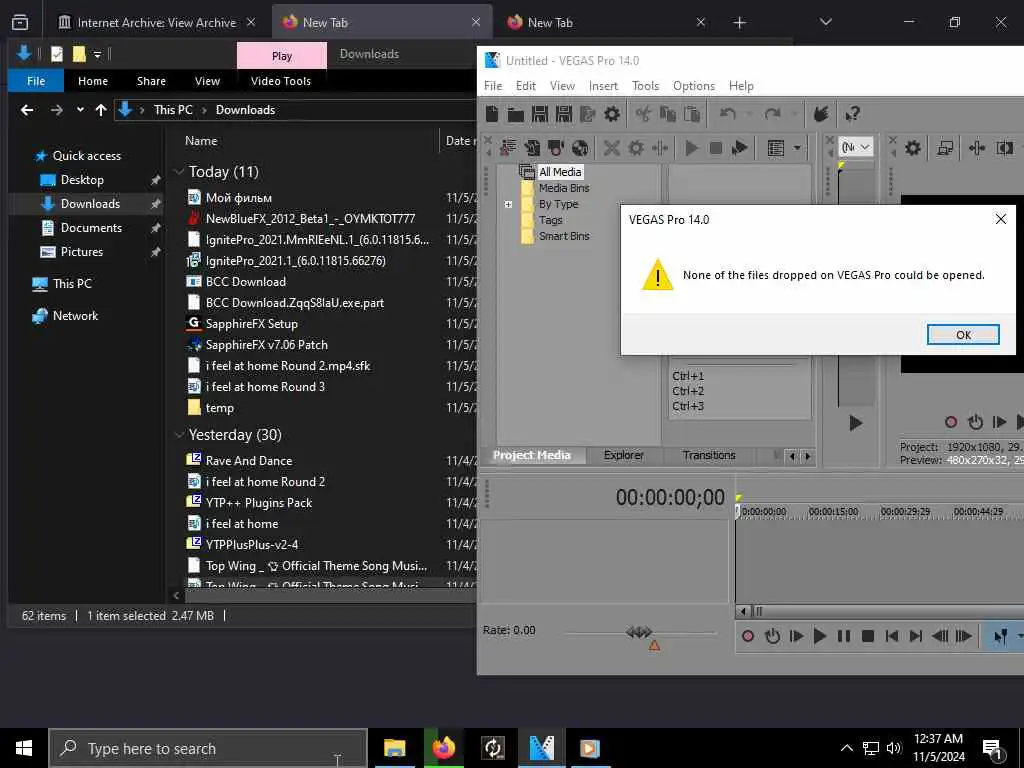Switch to the Explorer tab in VEGAS
Screen dimensions: 1024x768
pyautogui.click(x=623, y=455)
